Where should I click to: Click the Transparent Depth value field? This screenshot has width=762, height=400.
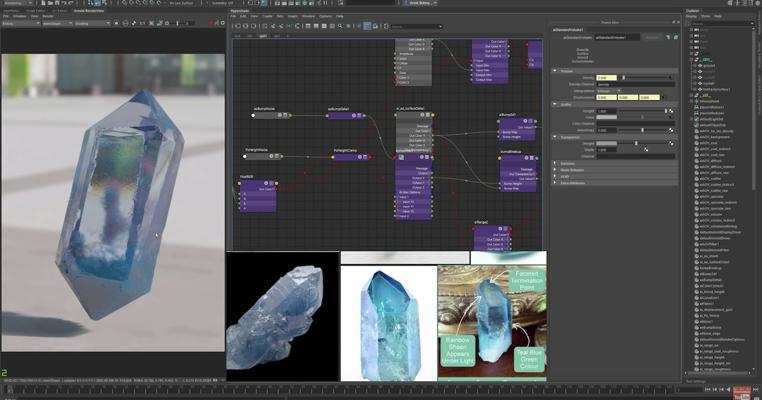(x=606, y=150)
